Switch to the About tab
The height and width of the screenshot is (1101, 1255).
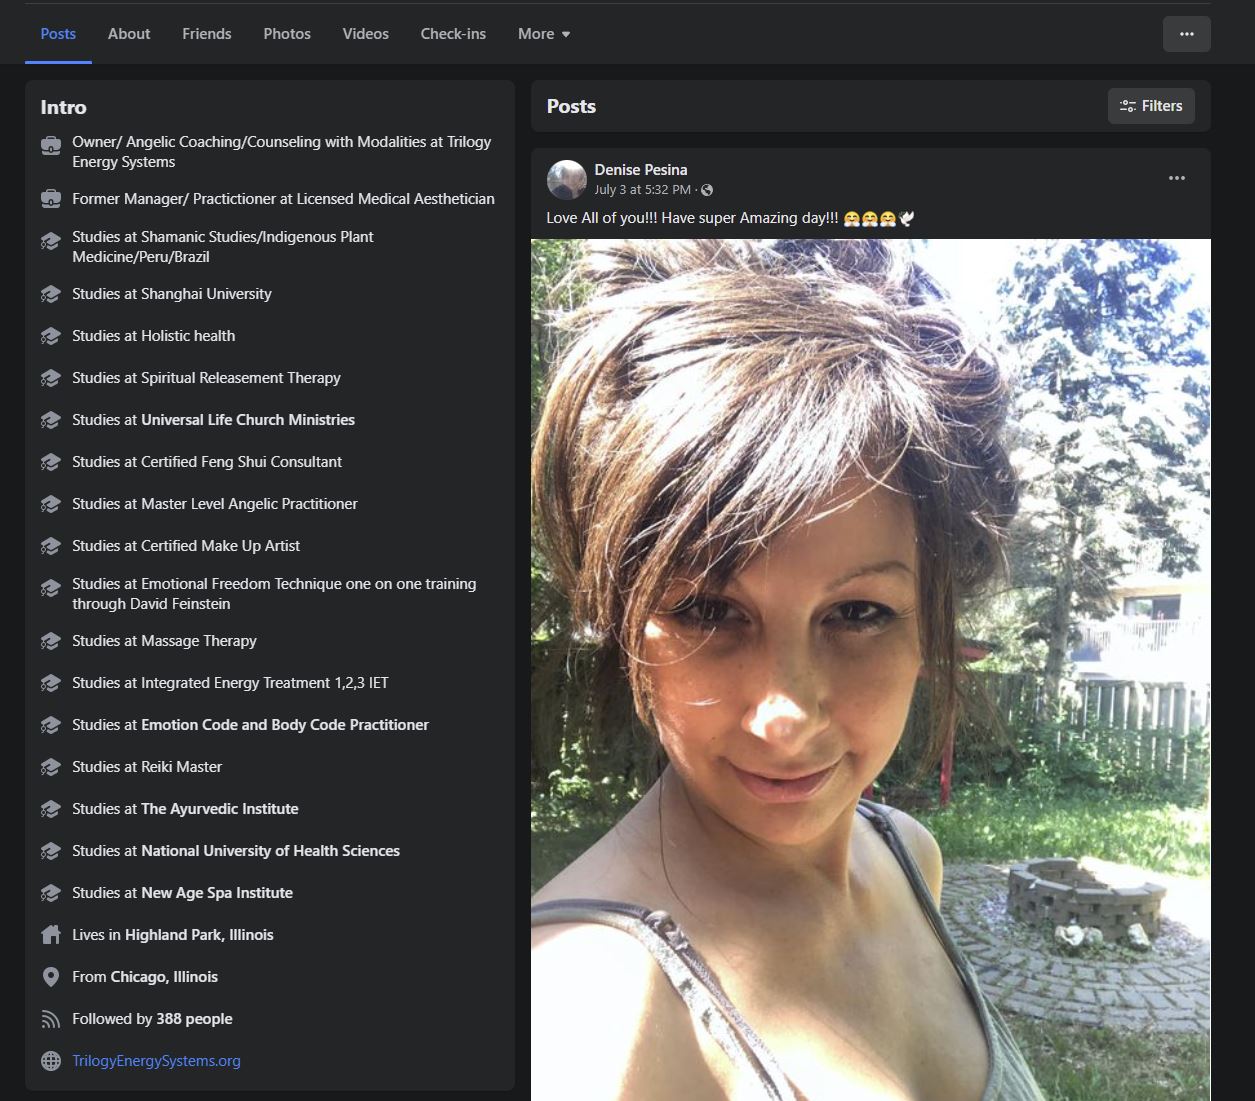(x=129, y=34)
